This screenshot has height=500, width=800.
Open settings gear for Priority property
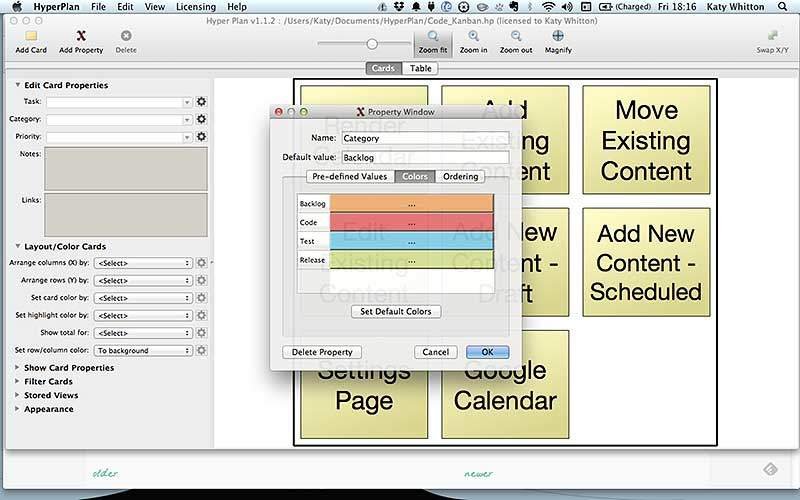tap(202, 137)
